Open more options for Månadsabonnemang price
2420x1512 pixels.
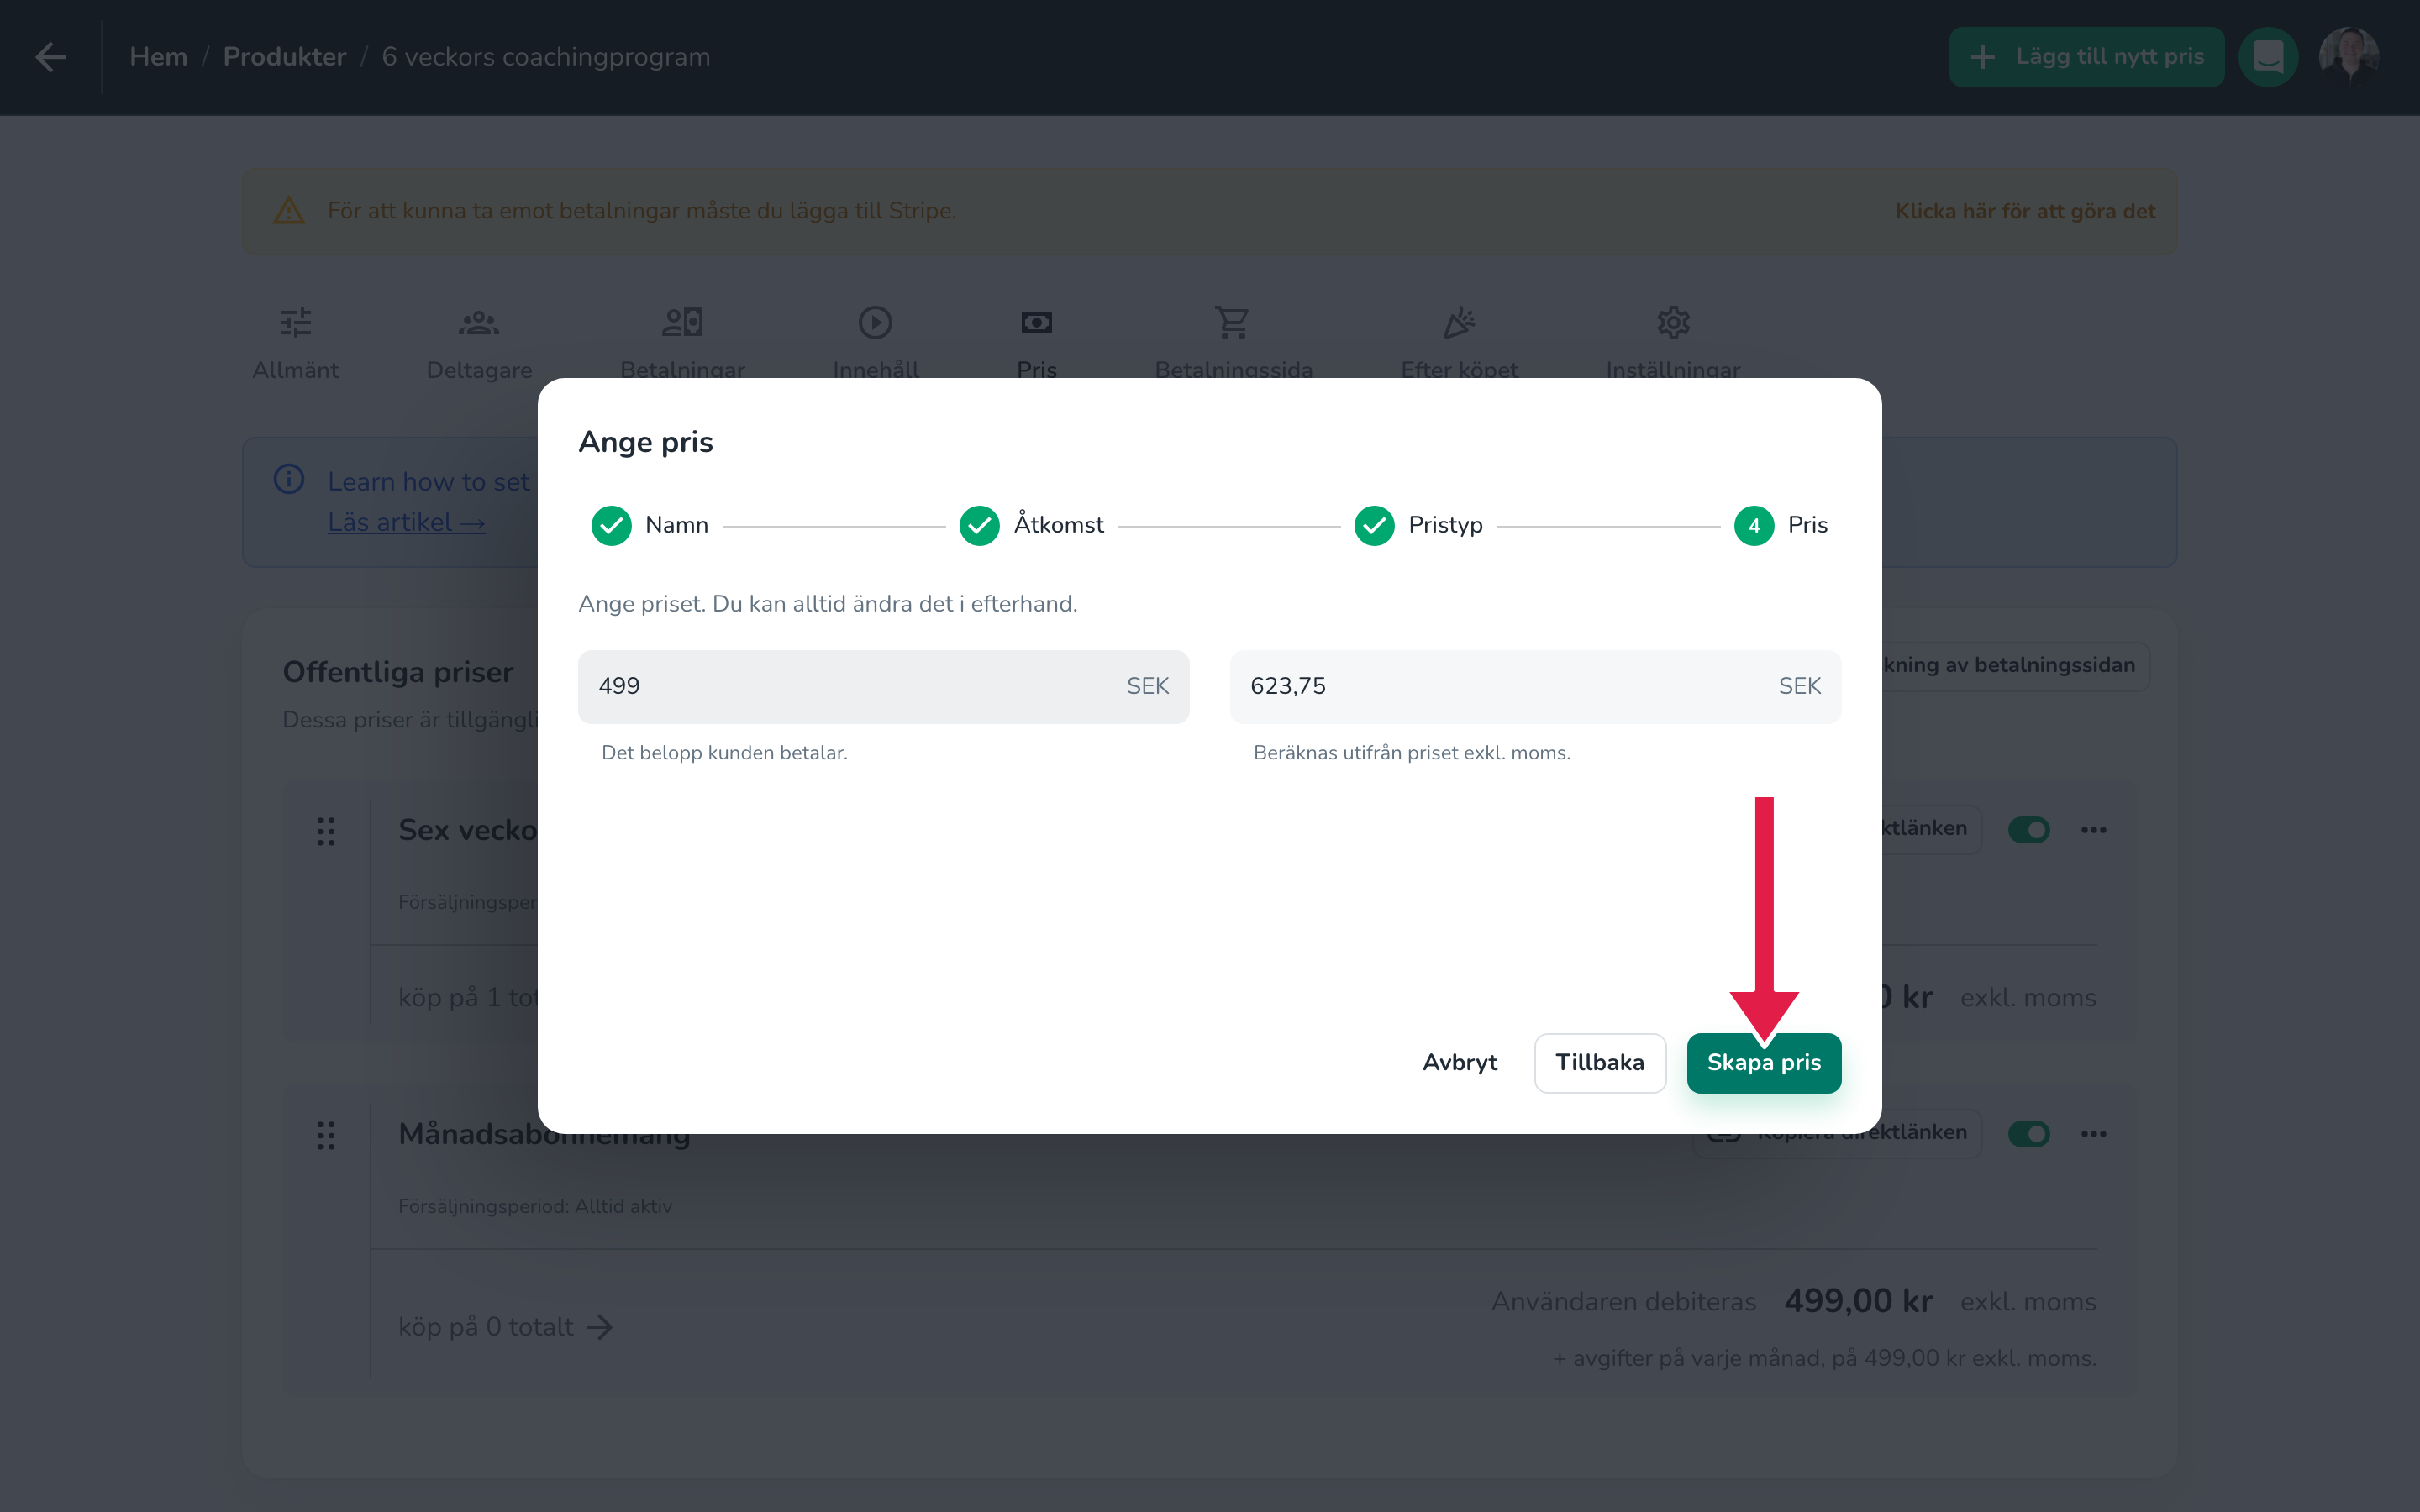[2094, 1134]
